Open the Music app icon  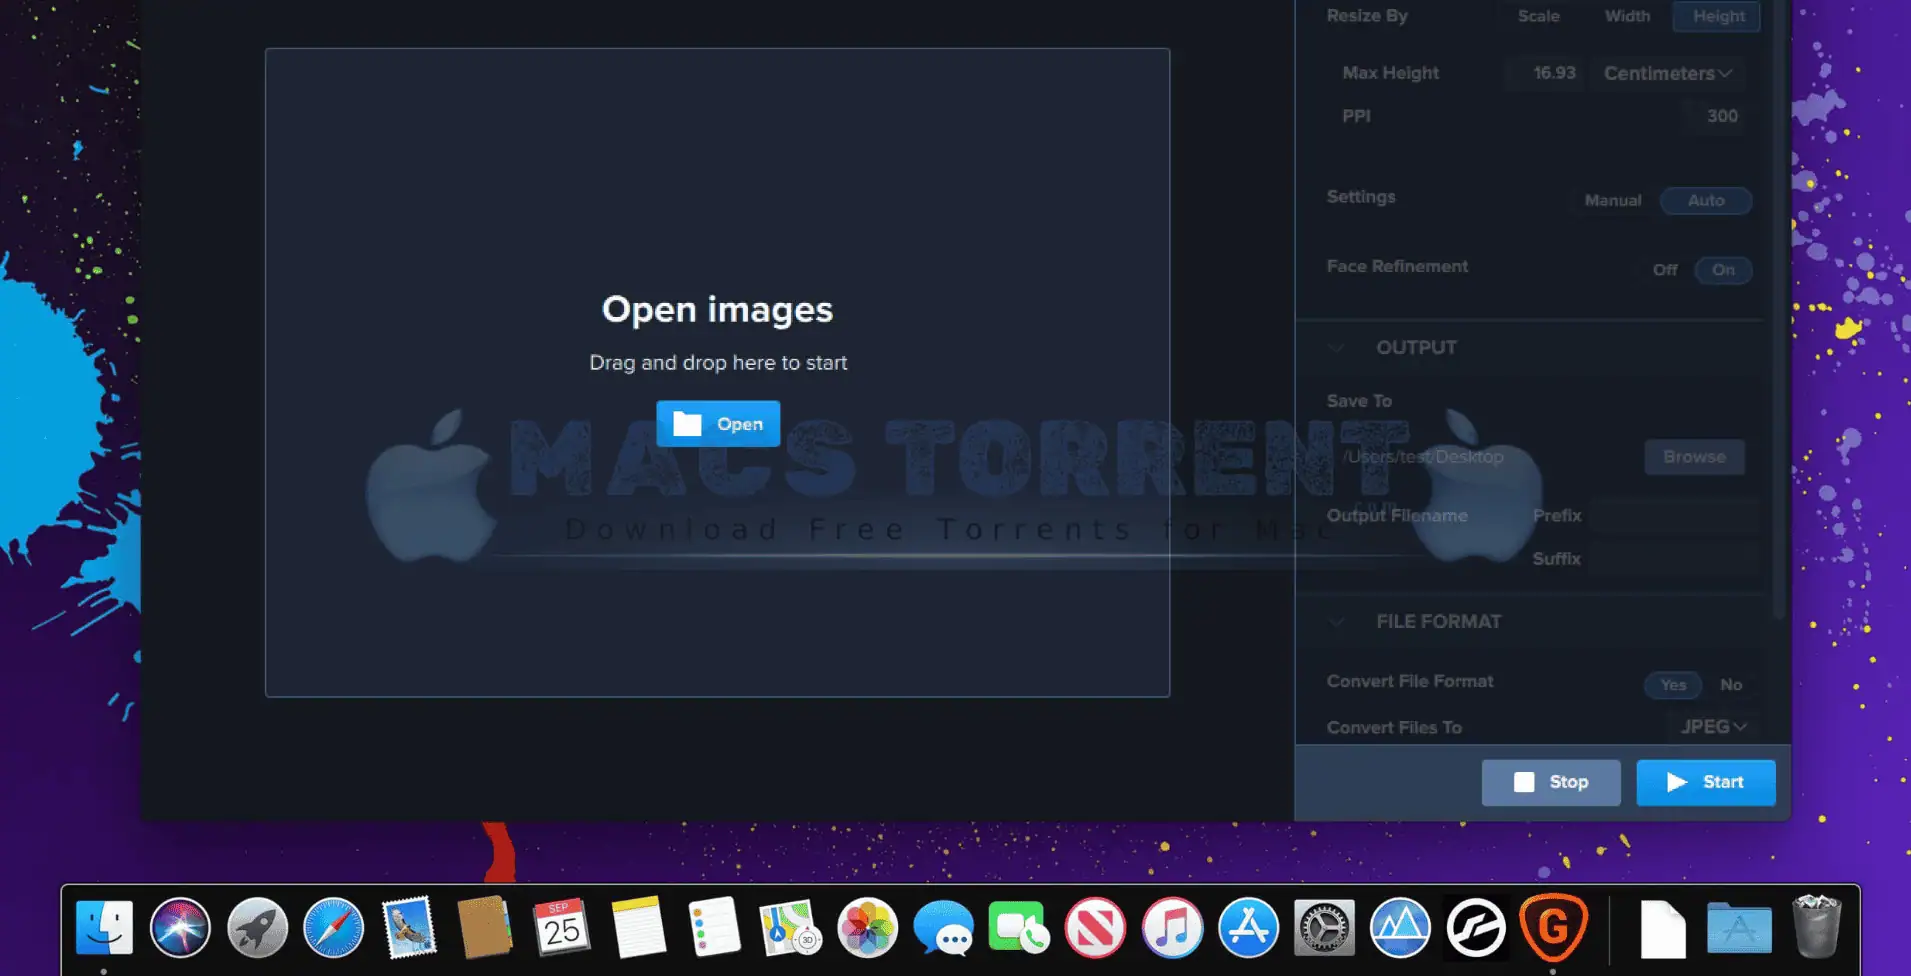pyautogui.click(x=1172, y=928)
